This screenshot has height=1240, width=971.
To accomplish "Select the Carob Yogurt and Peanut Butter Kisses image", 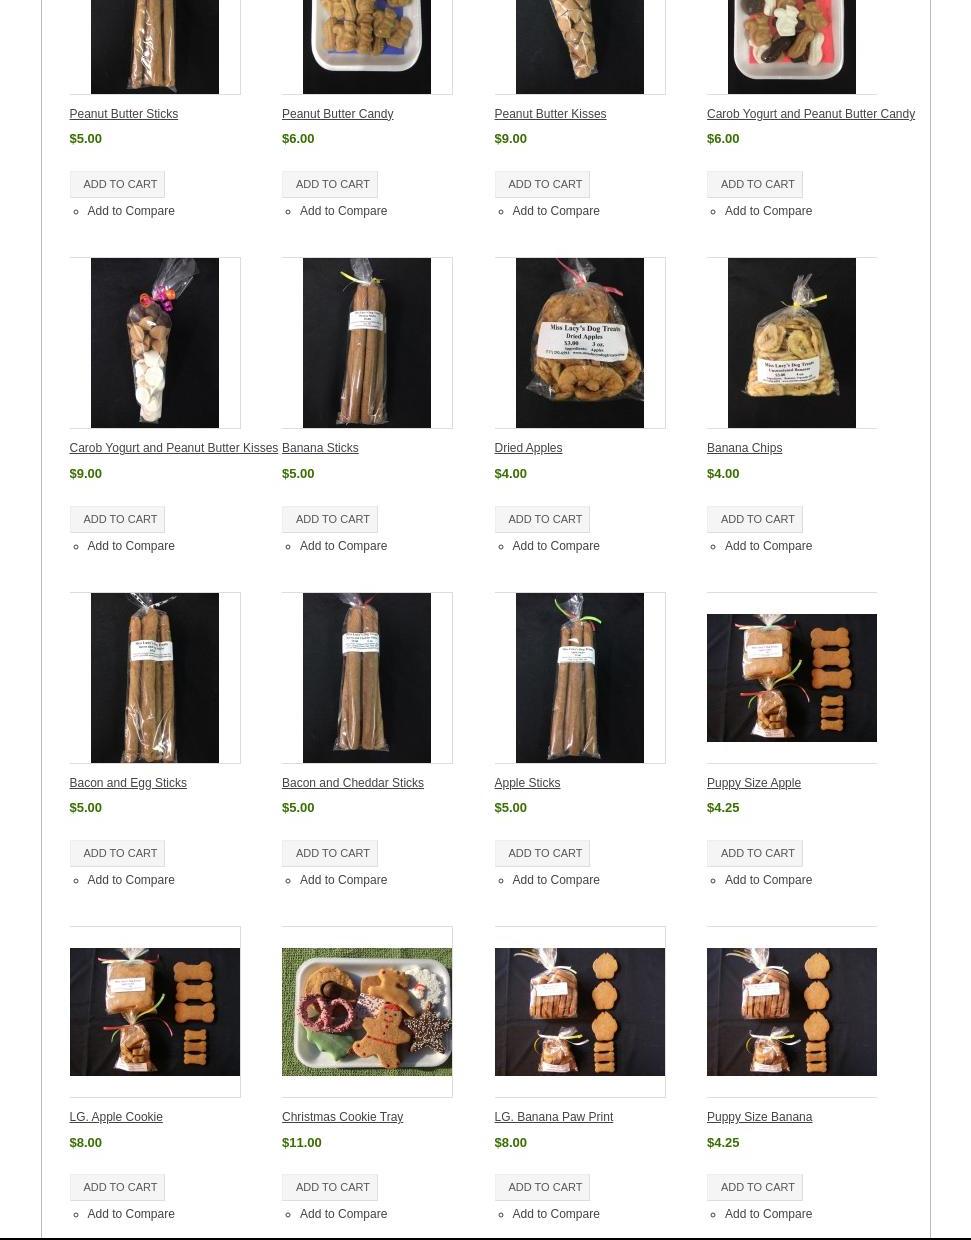I will coord(155,343).
